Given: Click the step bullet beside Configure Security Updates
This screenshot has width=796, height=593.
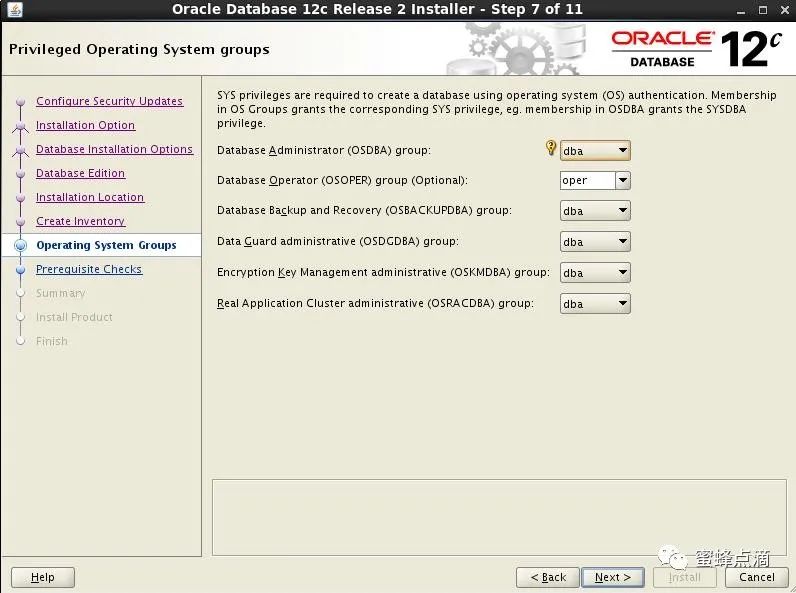Looking at the screenshot, I should click(x=20, y=102).
